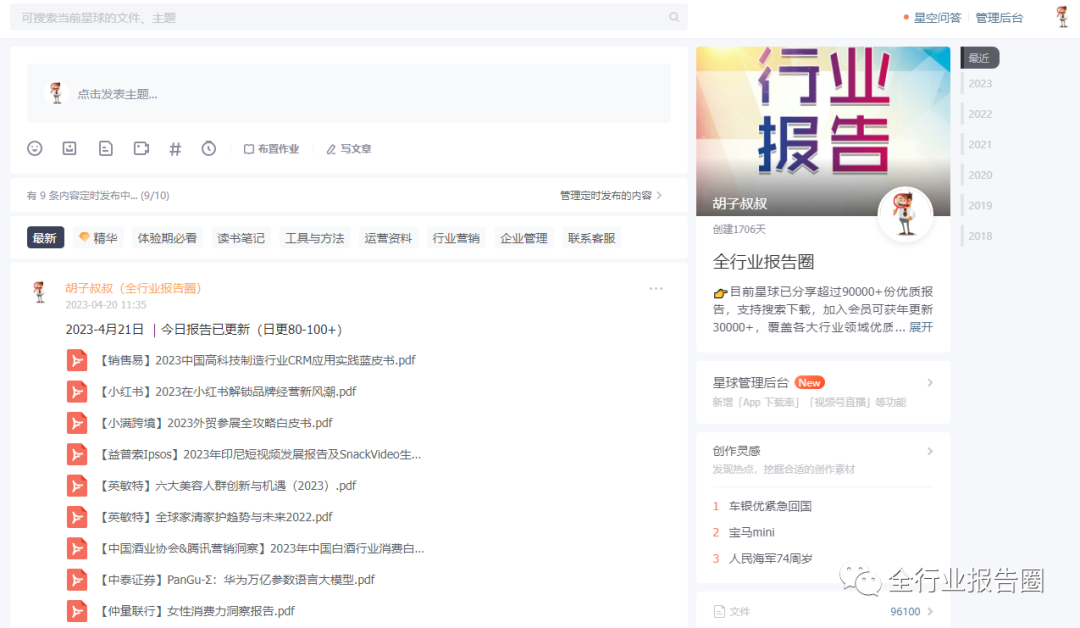The image size is (1080, 628).
Task: Click the post timestamp 2023-04-20 11:35
Action: 106,304
